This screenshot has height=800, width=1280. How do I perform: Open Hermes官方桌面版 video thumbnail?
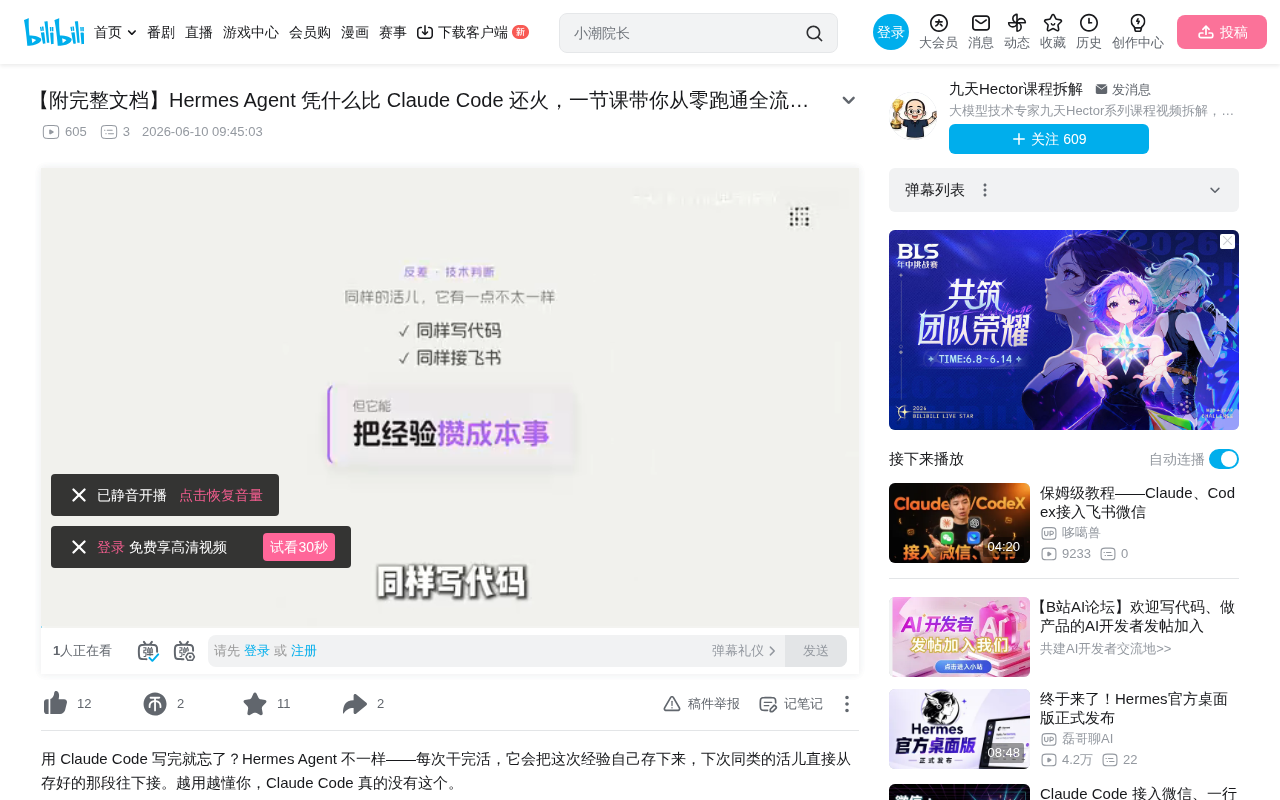click(959, 729)
